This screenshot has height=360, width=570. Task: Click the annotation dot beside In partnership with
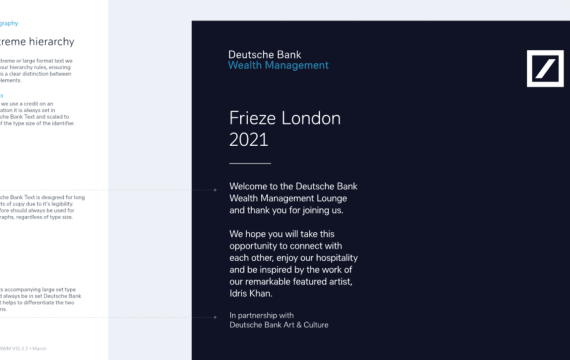tap(215, 317)
